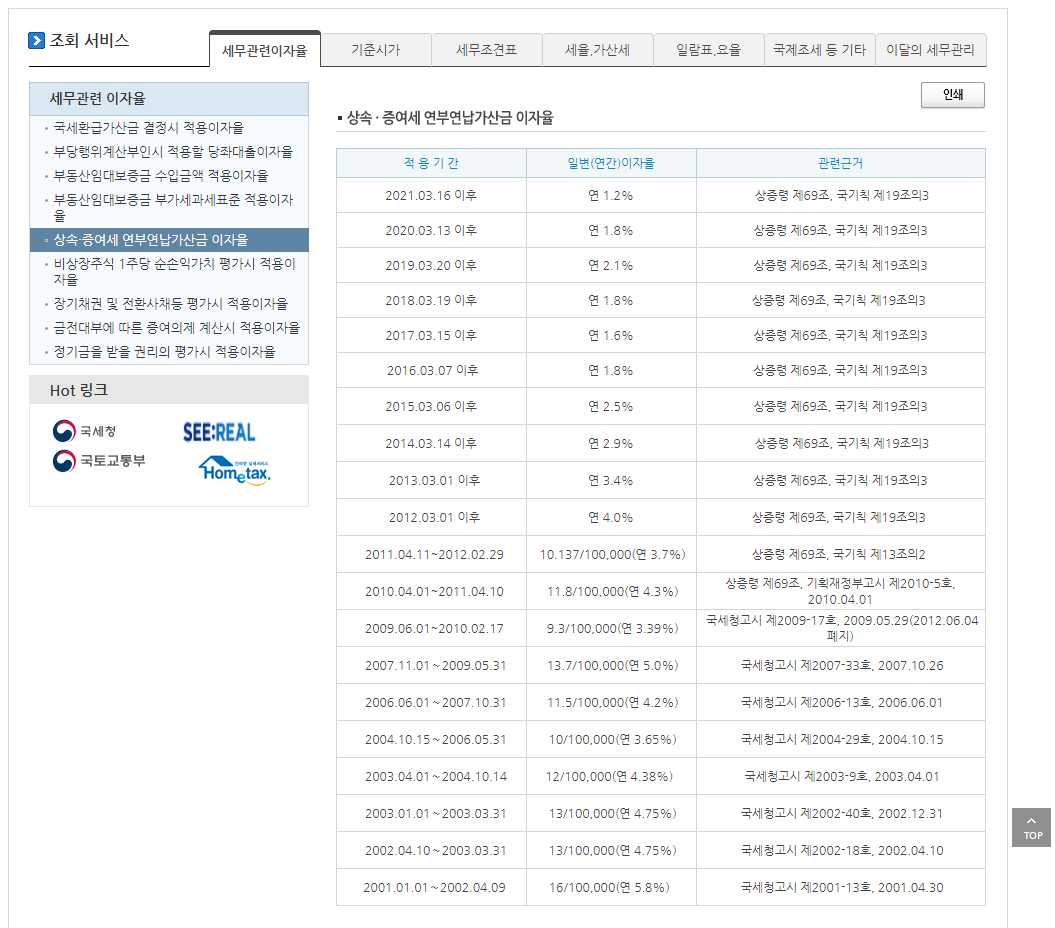Viewport: 1055px width, 928px height.
Task: Click the 일변(연간)이자율 column header
Action: pos(611,163)
